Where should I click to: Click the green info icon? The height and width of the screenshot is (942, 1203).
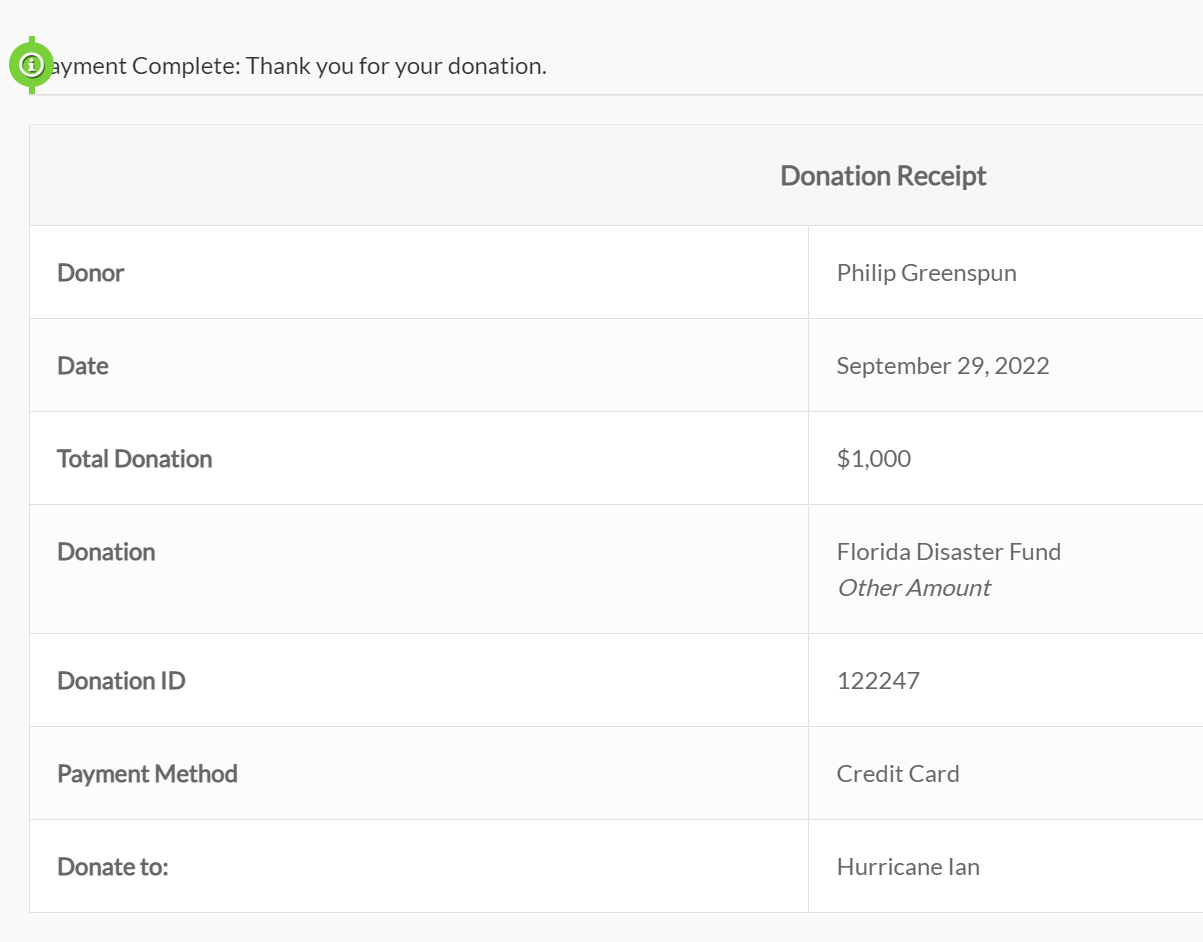[31, 65]
